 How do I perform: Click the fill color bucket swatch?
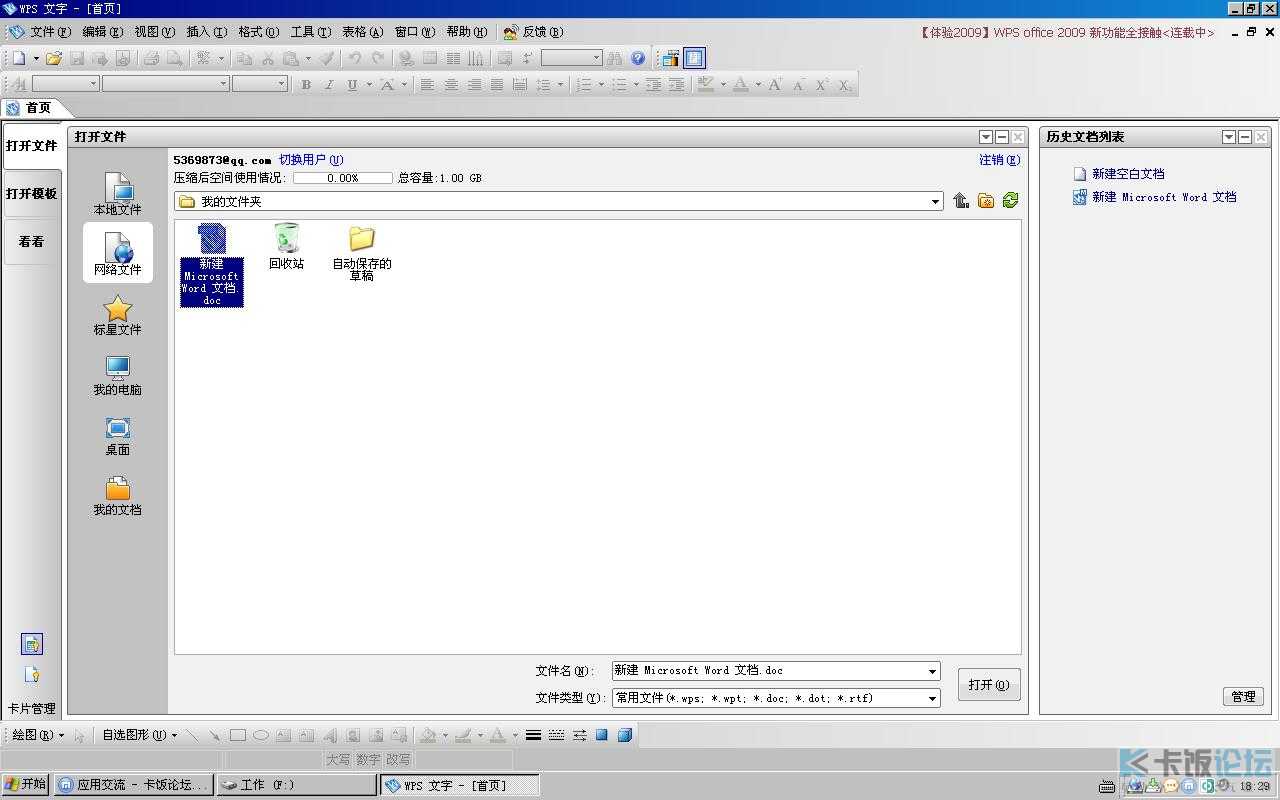(x=428, y=735)
